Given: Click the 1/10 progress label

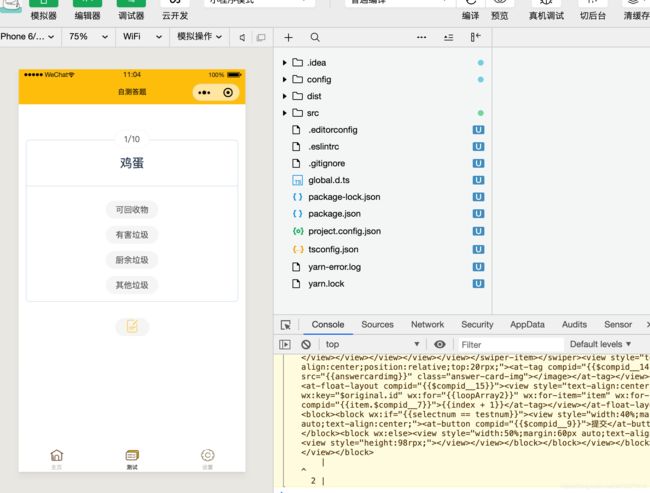Looking at the screenshot, I should (x=132, y=139).
